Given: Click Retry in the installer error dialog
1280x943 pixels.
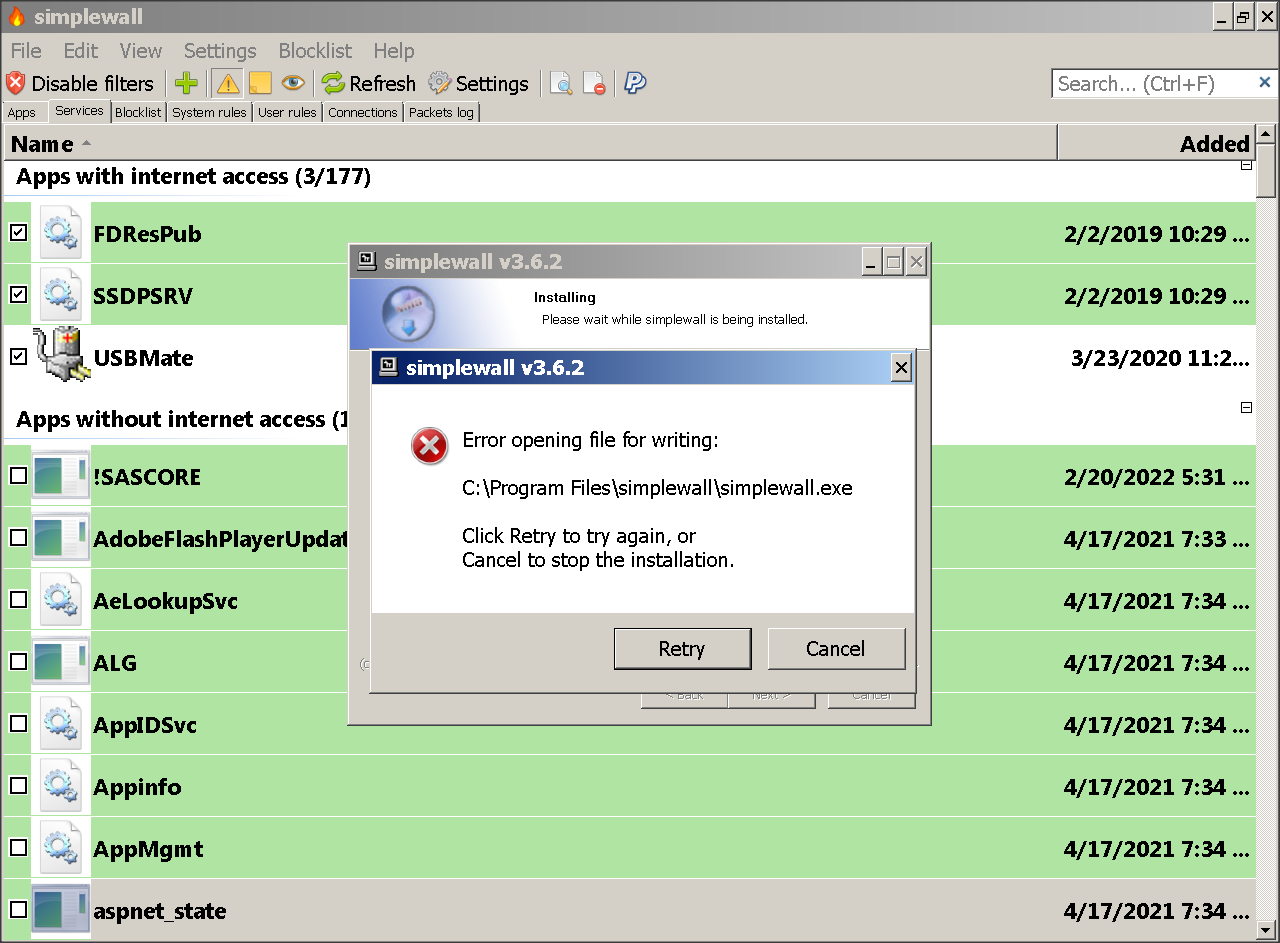Looking at the screenshot, I should pos(682,648).
